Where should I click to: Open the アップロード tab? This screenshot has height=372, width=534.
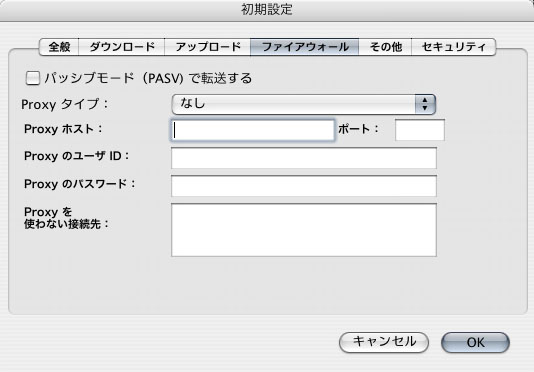[x=208, y=47]
